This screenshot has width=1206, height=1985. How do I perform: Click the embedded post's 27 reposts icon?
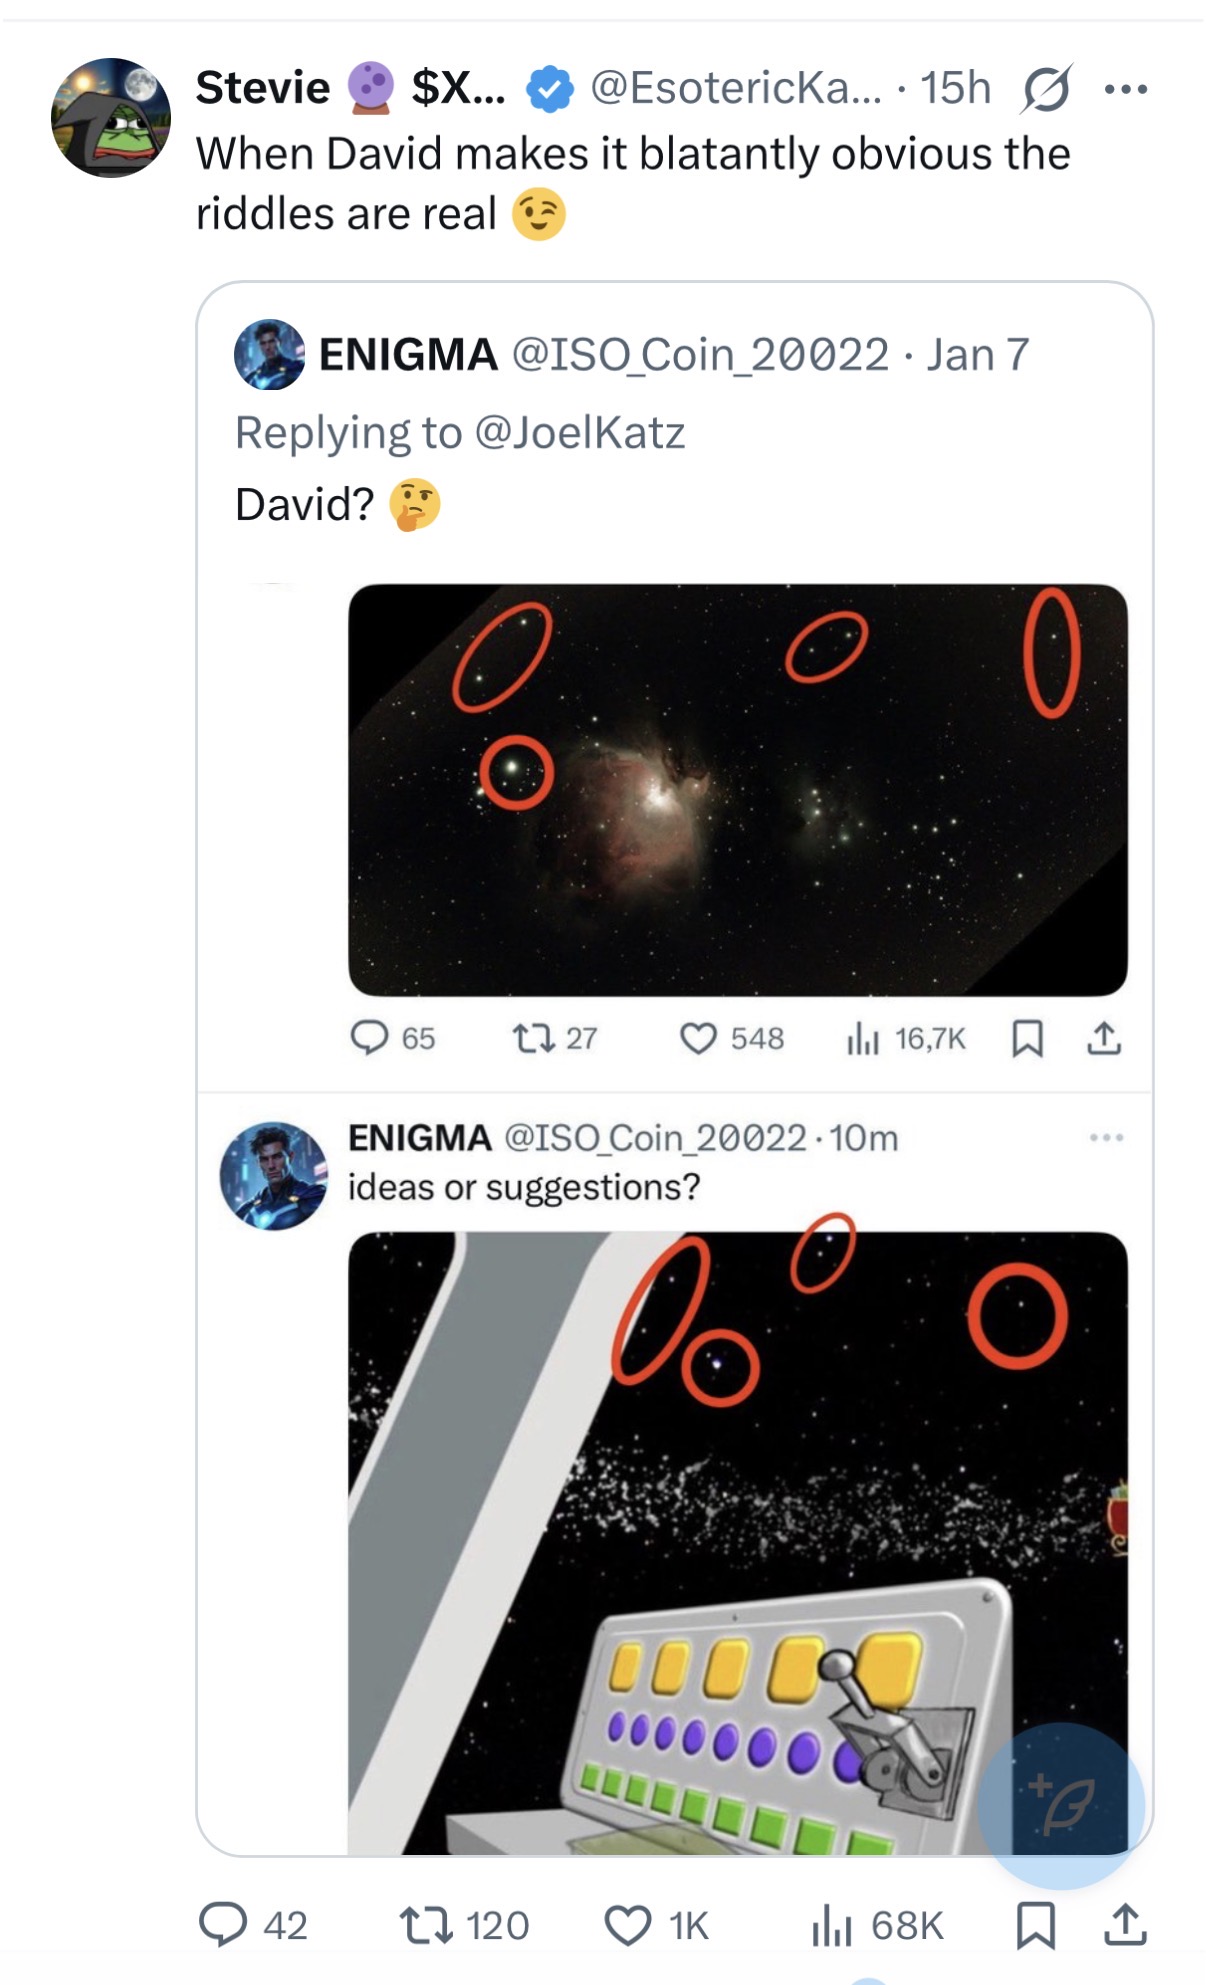pyautogui.click(x=533, y=1039)
